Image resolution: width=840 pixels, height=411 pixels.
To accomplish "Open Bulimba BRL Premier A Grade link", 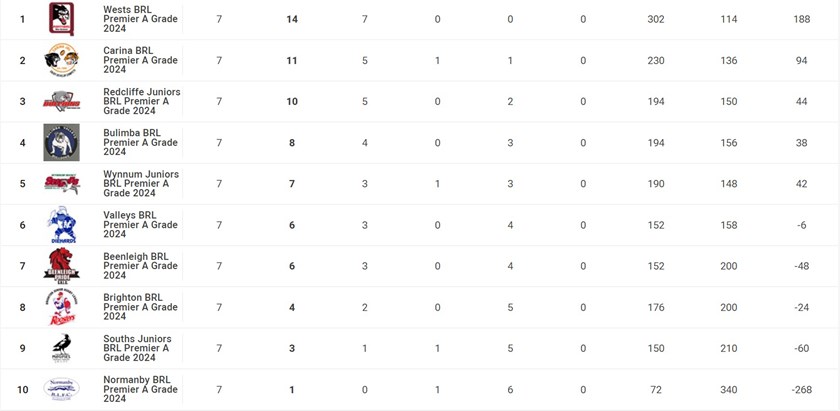I will [x=140, y=142].
